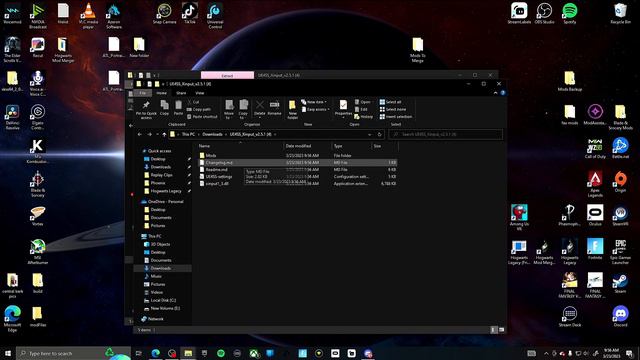Click the Refresh button beside address bar
The height and width of the screenshot is (360, 640).
(x=380, y=134)
